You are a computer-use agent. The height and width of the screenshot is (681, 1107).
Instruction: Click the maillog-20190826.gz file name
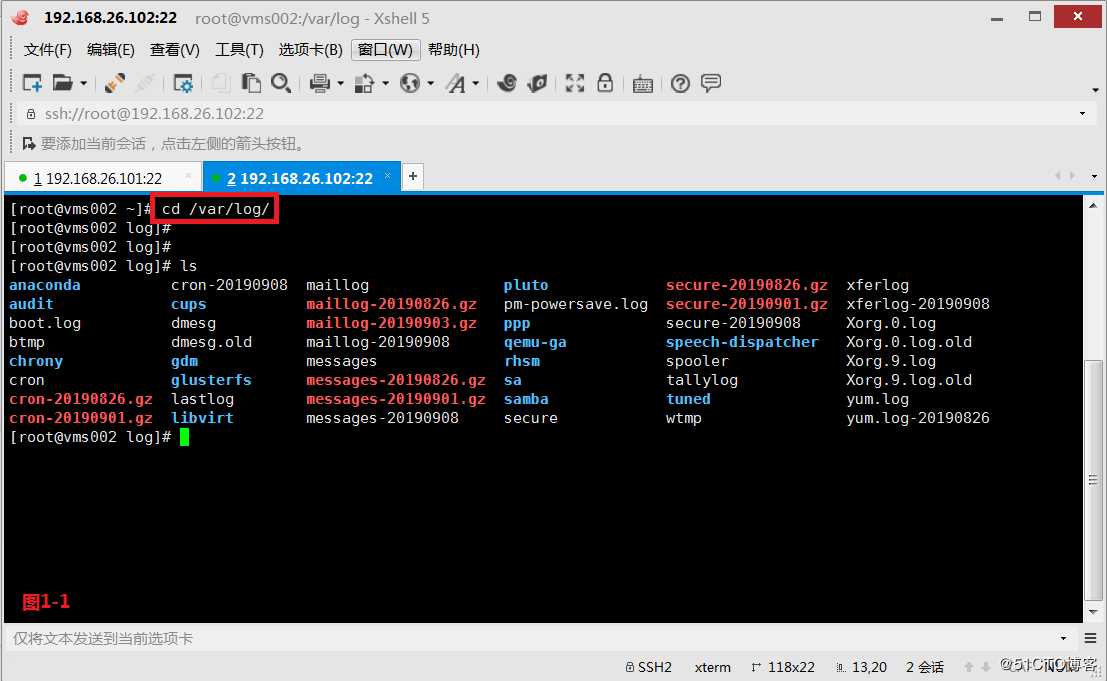point(391,304)
